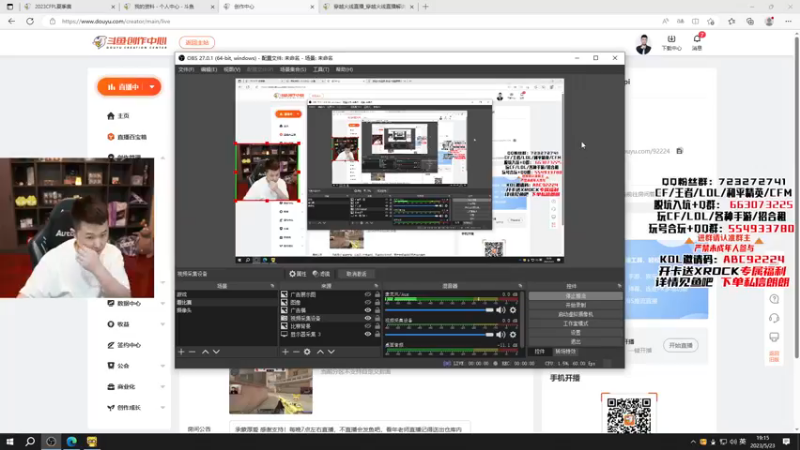Toggle visibility of 广告展示图 source

click(367, 294)
